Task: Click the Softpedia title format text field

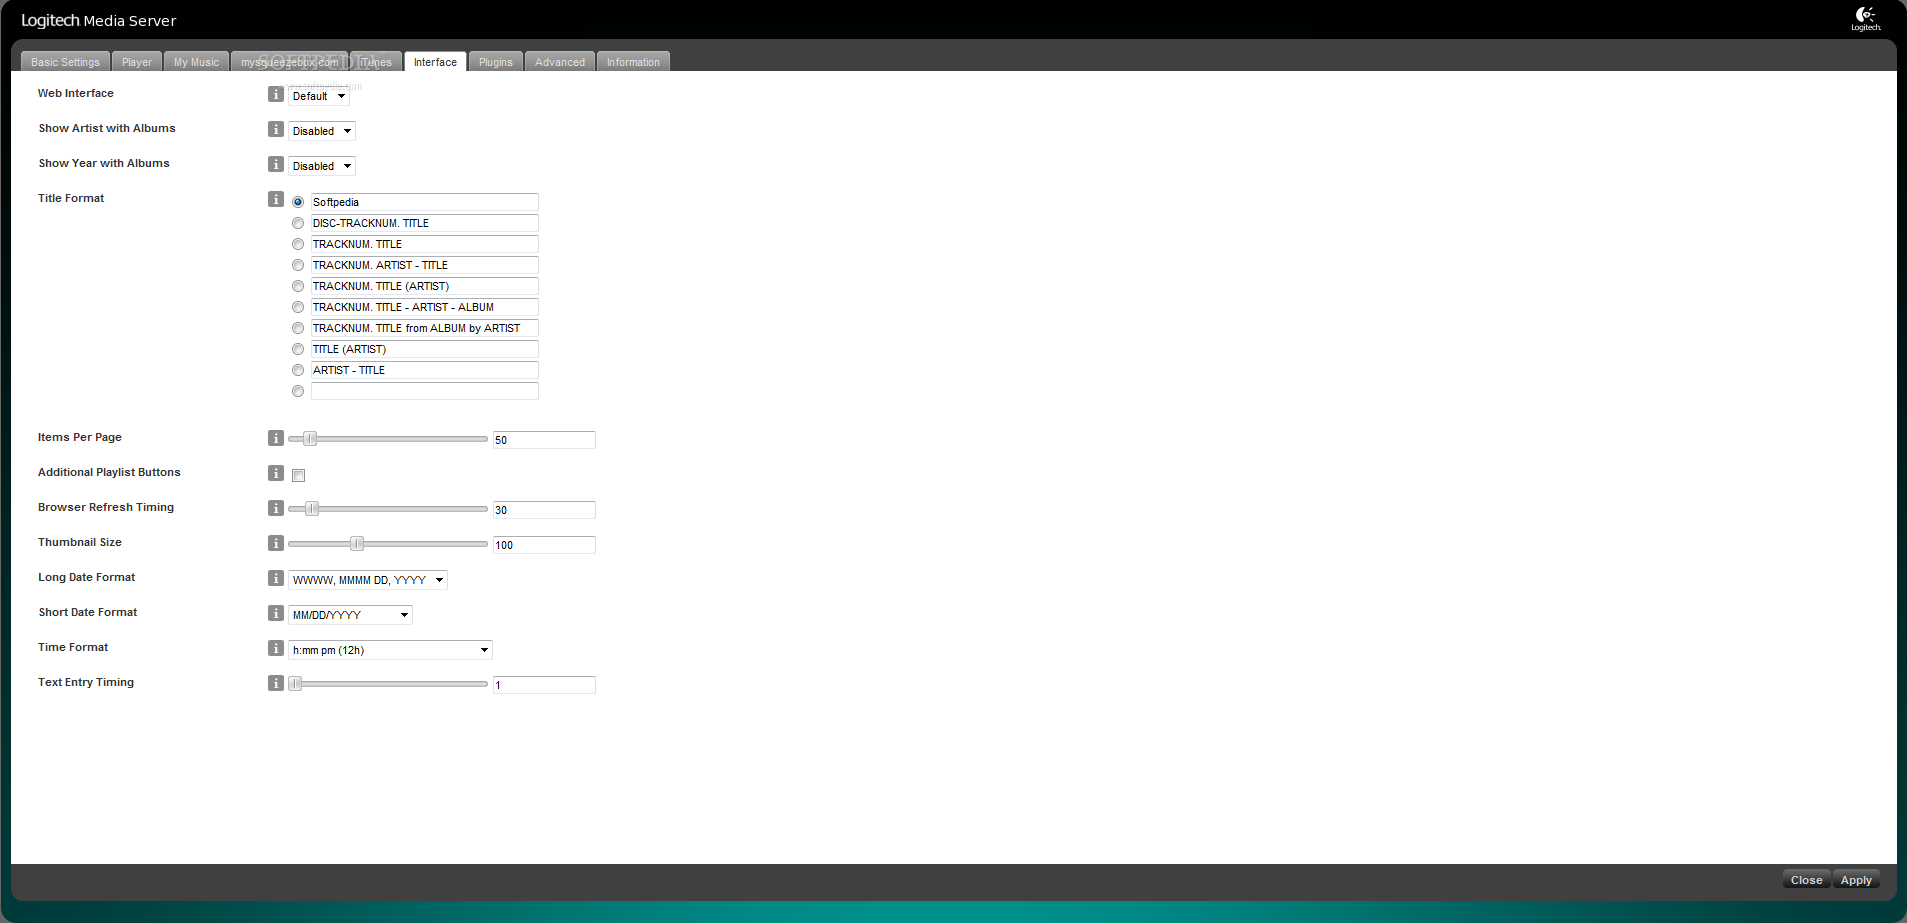Action: pyautogui.click(x=425, y=202)
